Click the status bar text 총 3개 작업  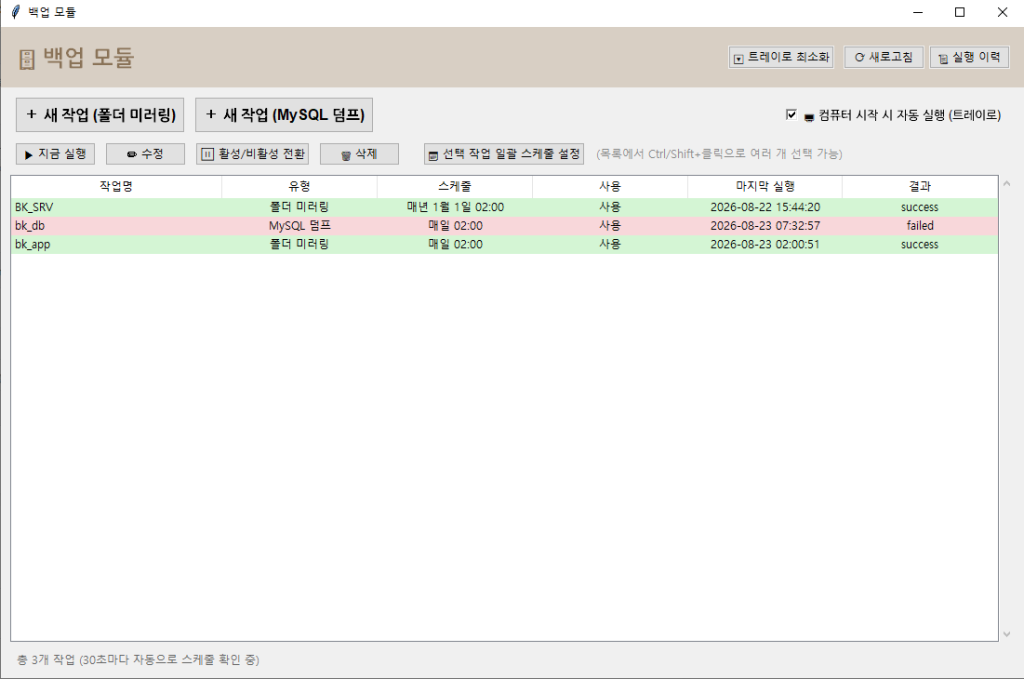(x=46, y=660)
